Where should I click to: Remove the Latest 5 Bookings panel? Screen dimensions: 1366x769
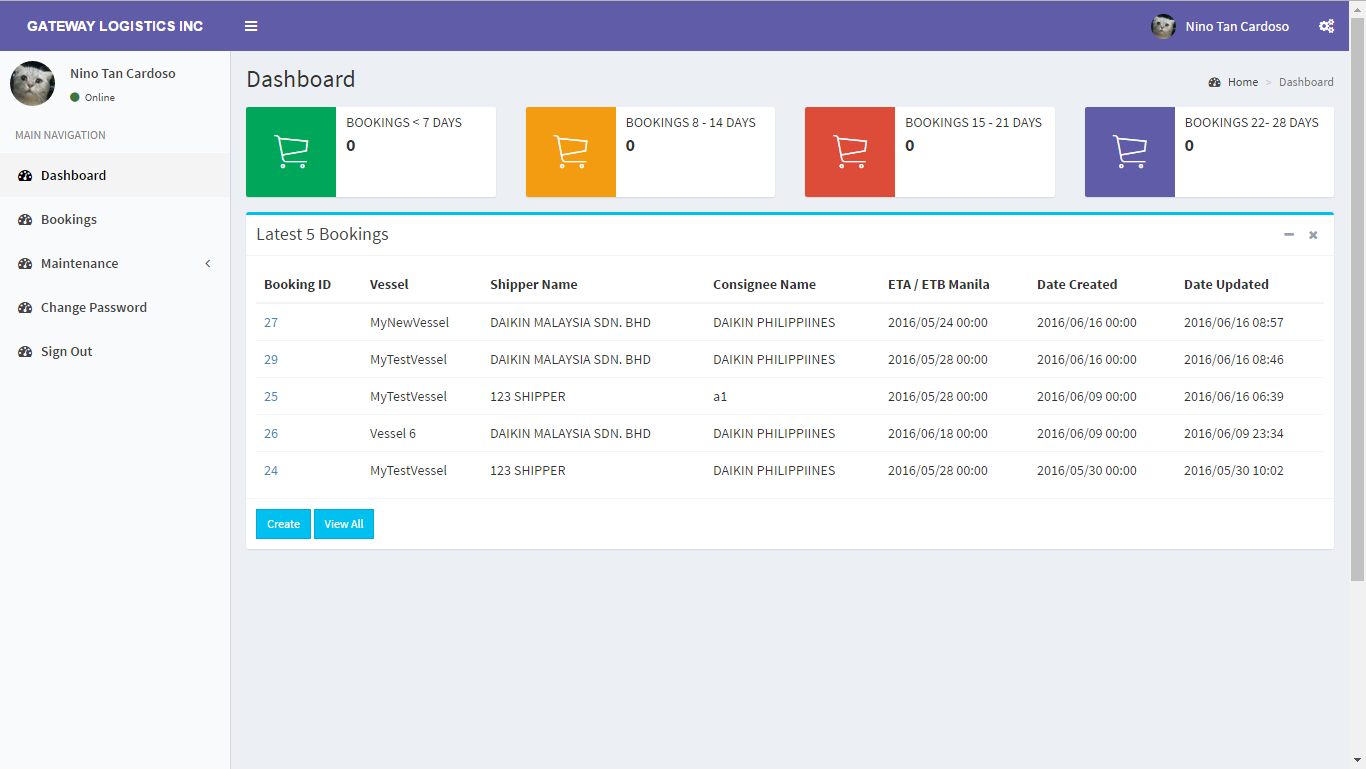click(x=1313, y=235)
